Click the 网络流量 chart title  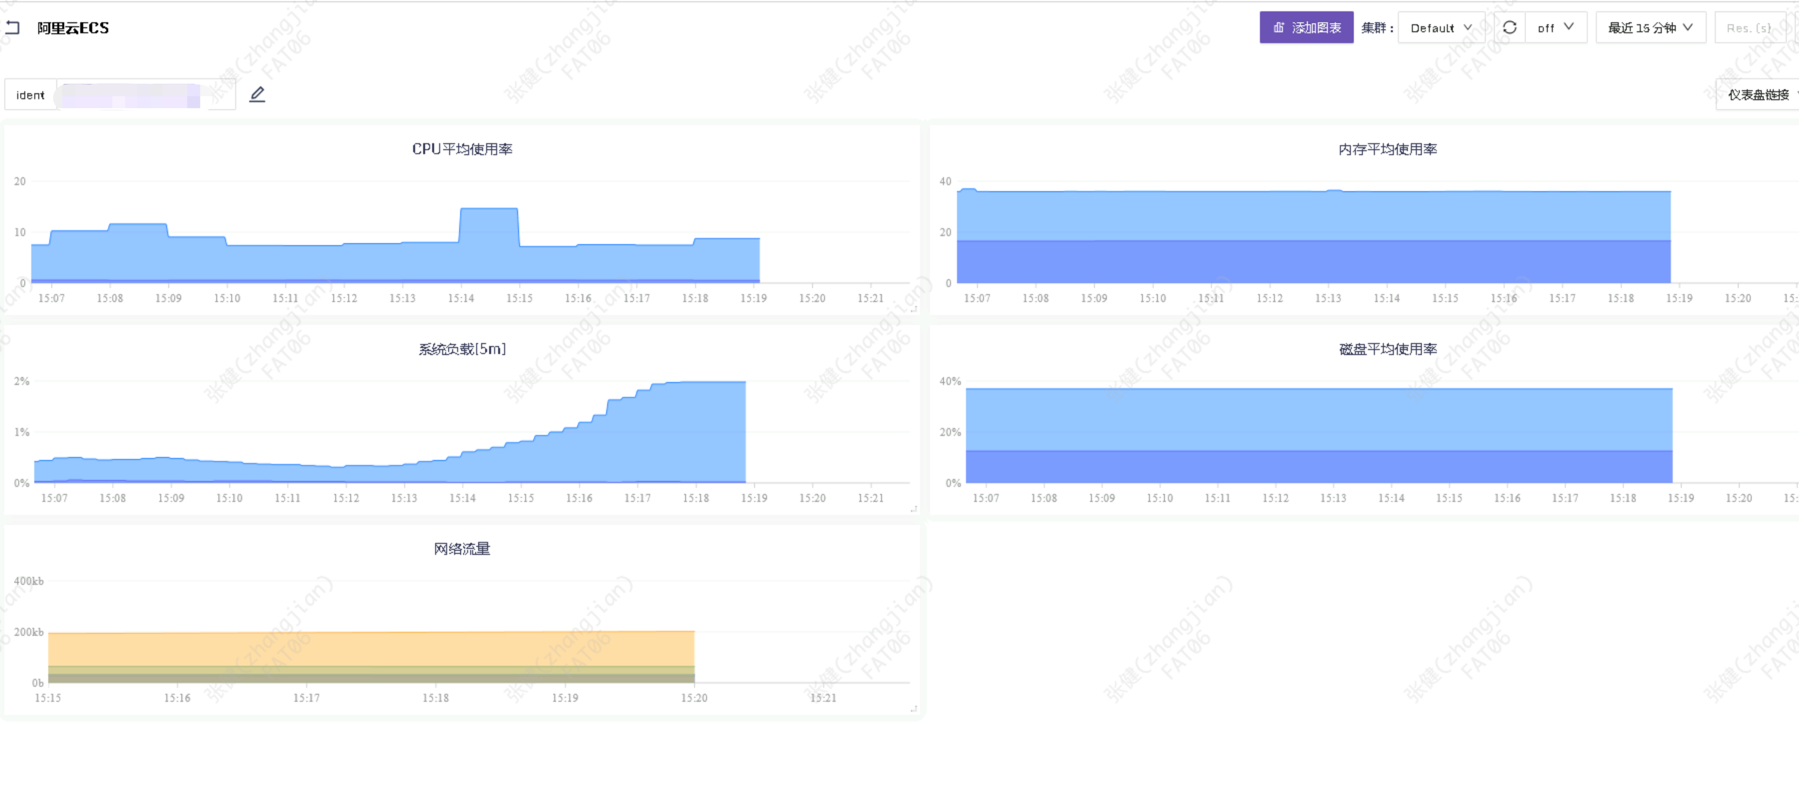click(x=462, y=549)
